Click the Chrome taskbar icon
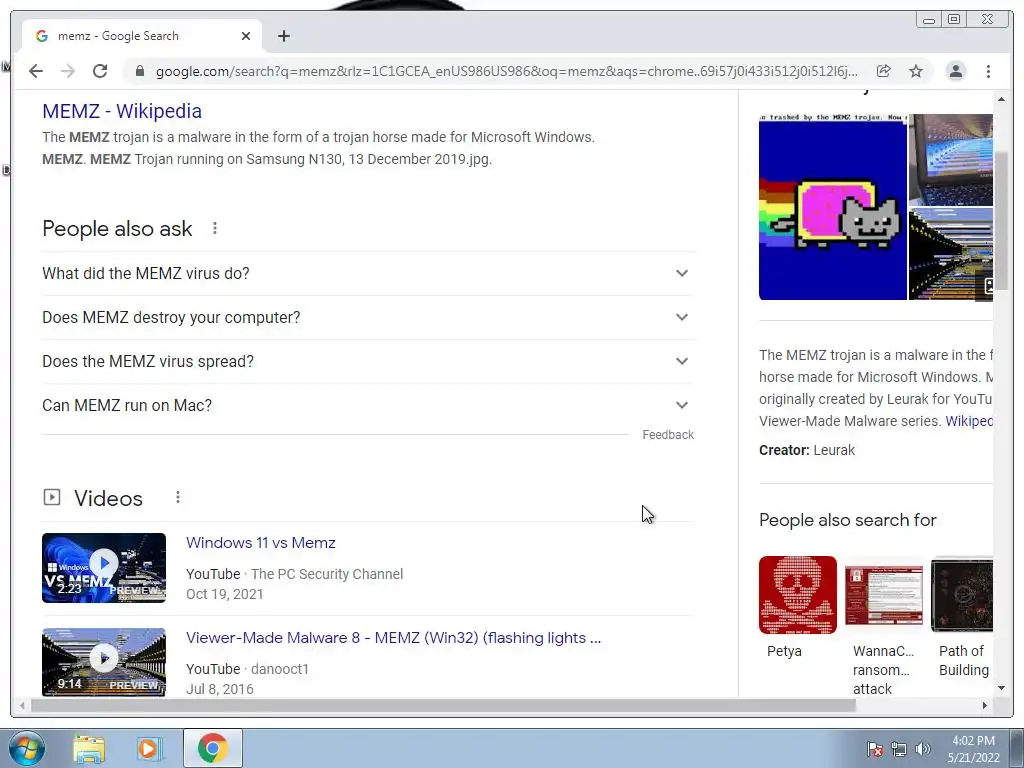The height and width of the screenshot is (768, 1024). click(x=213, y=748)
